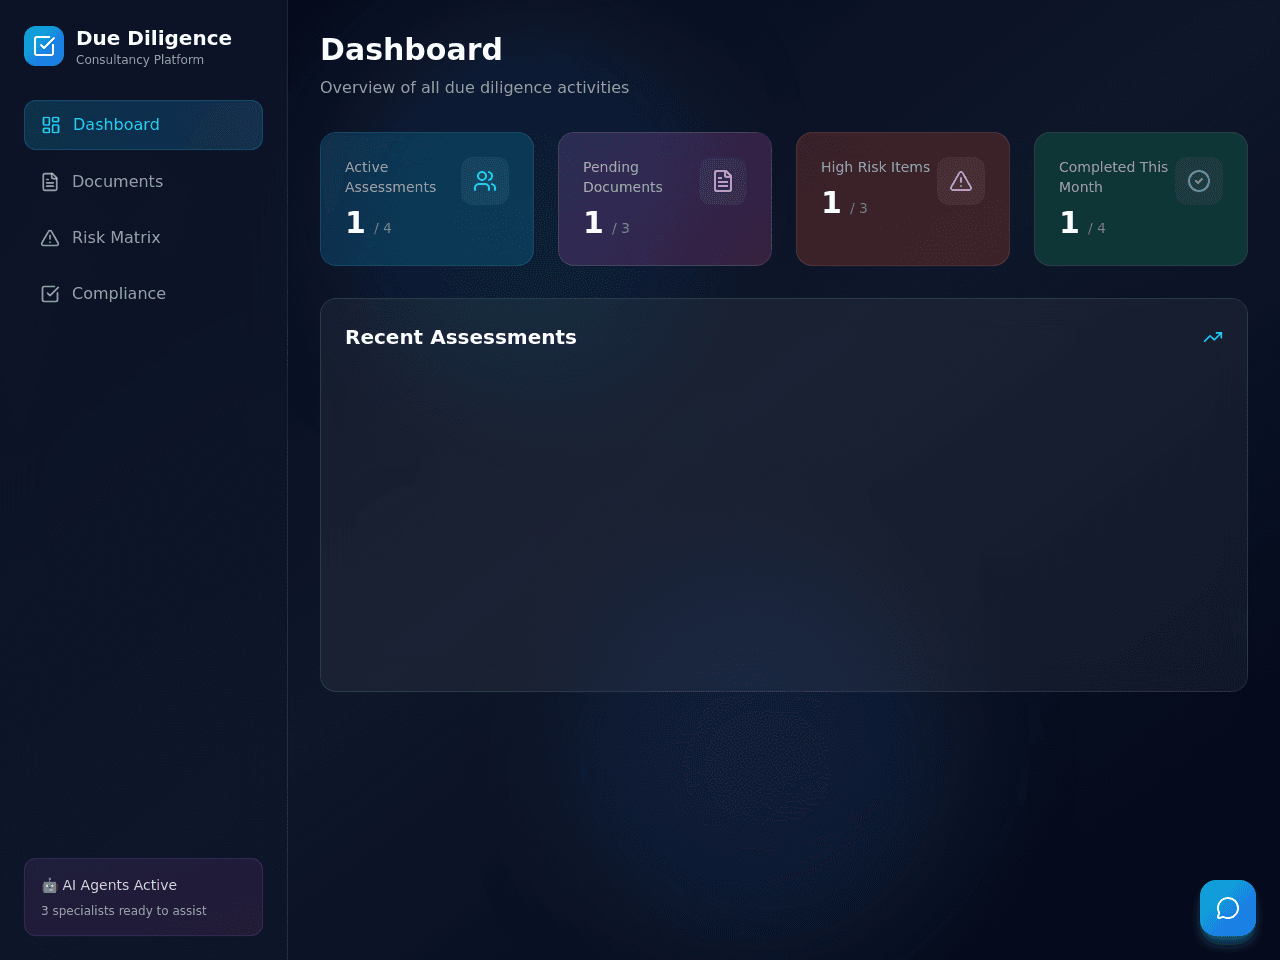Click the '/ 3' count on High Risk Items

click(859, 208)
